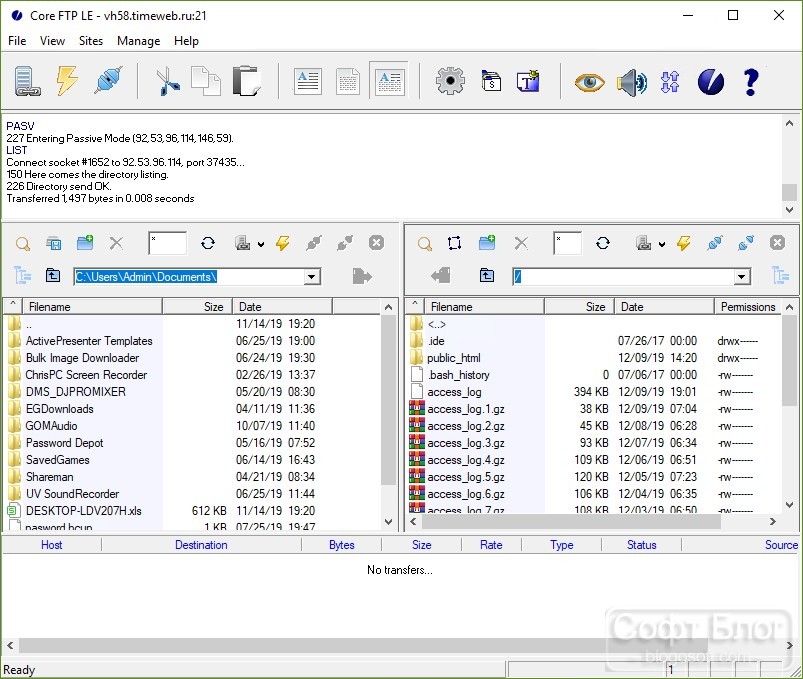Click the Core FTP round logo icon
This screenshot has height=679, width=803.
point(710,82)
